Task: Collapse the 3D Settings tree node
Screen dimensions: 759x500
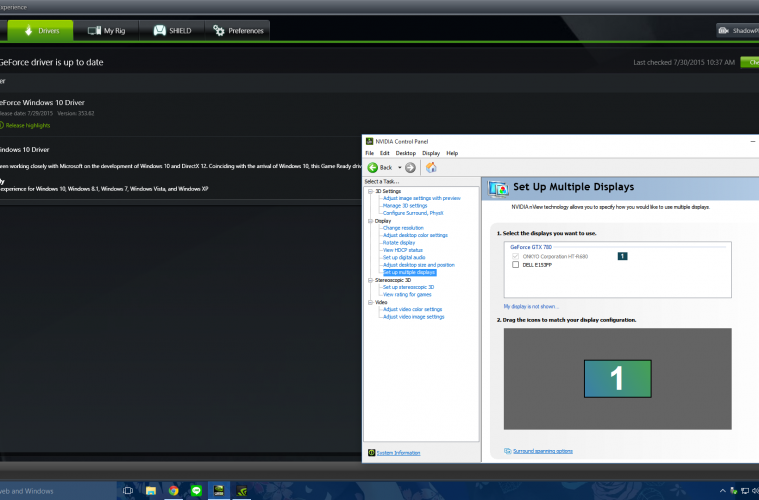Action: coord(370,191)
